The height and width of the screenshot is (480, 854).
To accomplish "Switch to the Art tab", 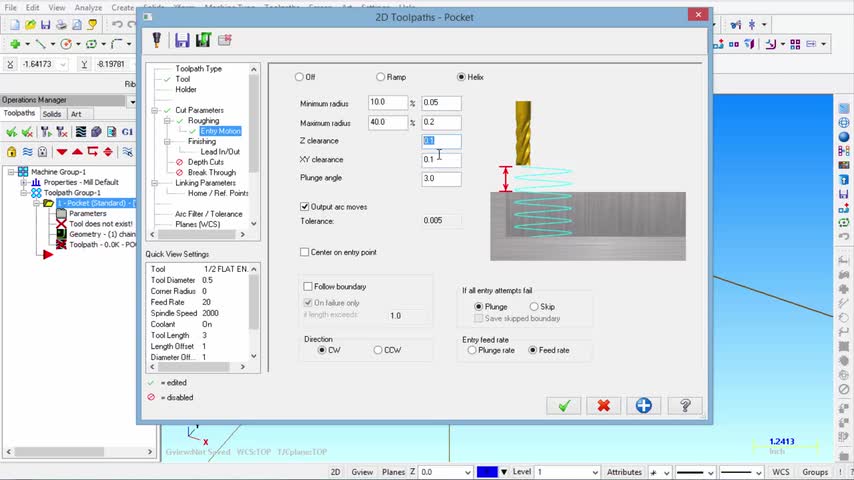I will [76, 114].
